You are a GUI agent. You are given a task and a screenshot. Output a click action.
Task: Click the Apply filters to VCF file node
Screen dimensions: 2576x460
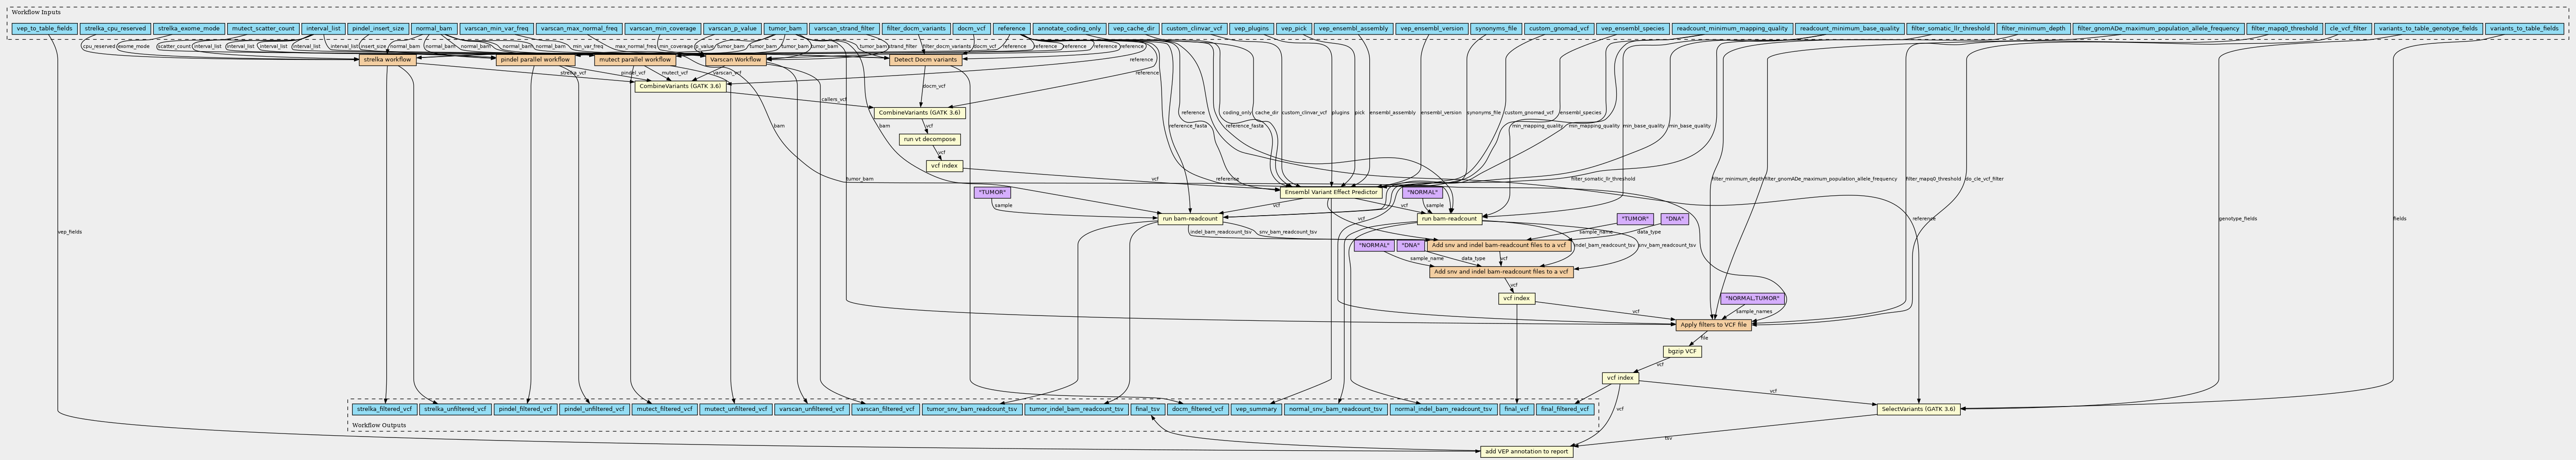coord(1713,324)
